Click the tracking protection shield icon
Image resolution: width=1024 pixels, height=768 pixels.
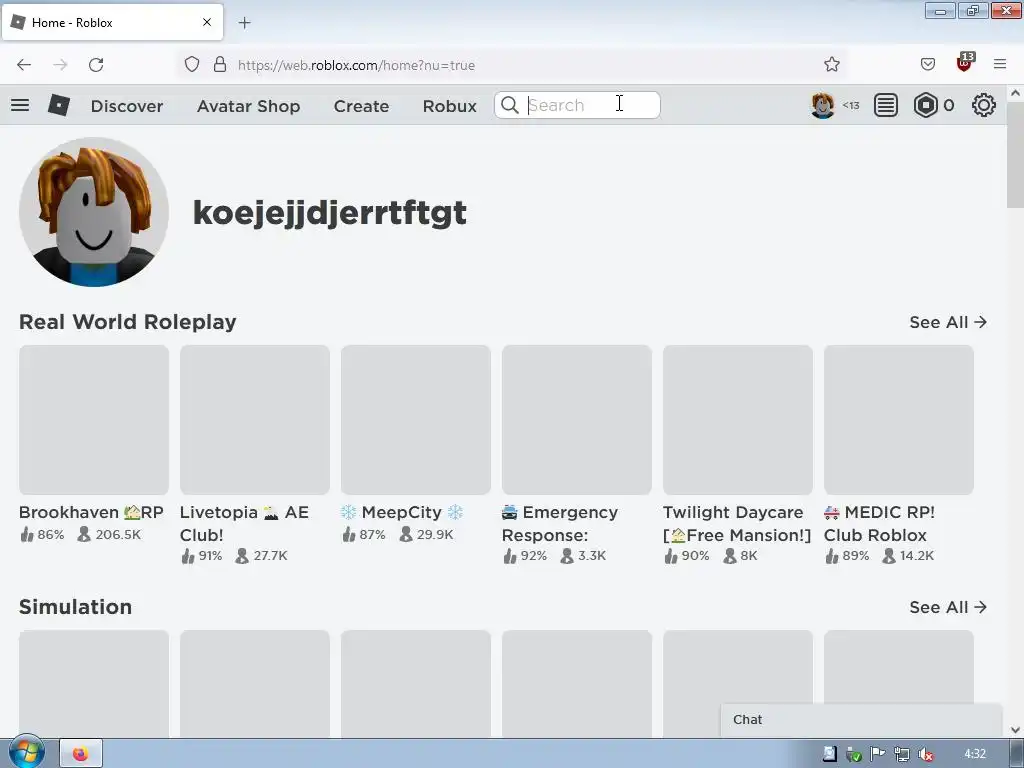click(191, 65)
